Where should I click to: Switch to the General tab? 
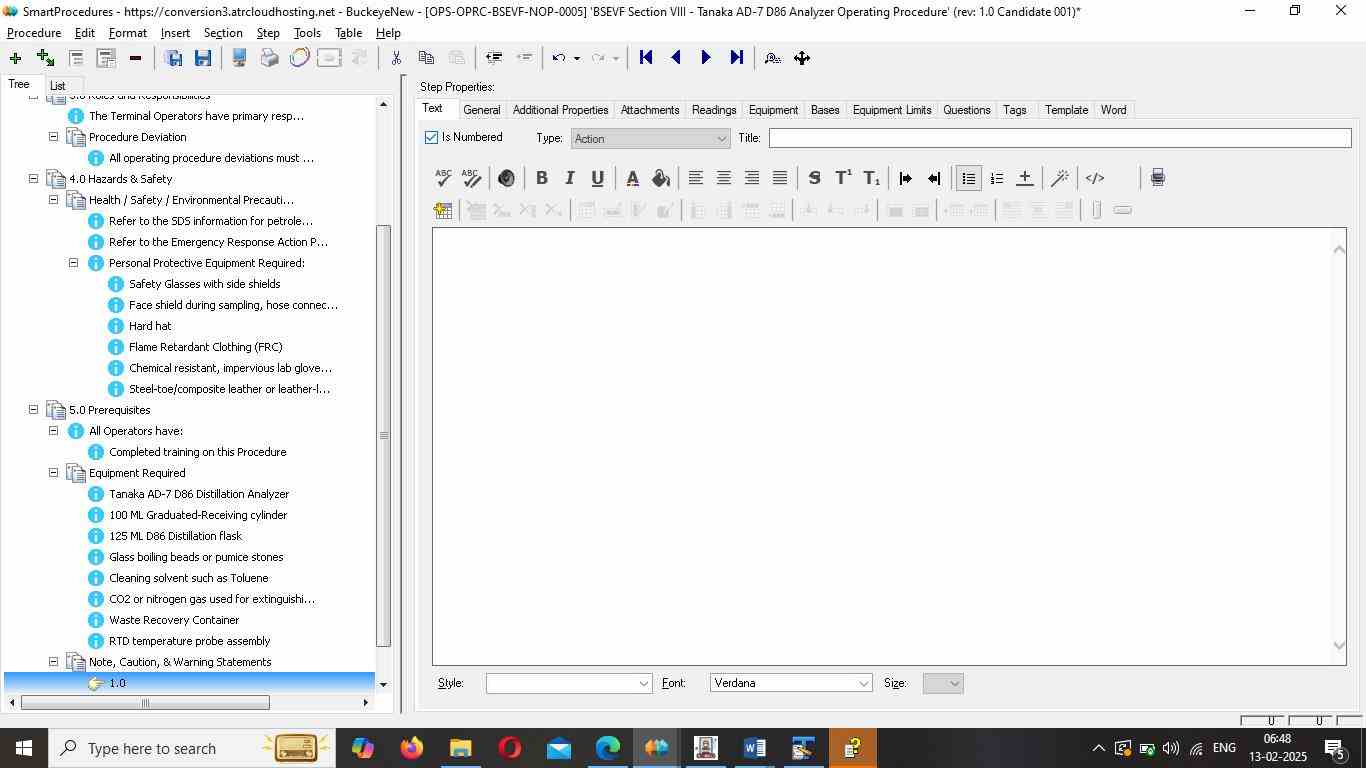481,110
